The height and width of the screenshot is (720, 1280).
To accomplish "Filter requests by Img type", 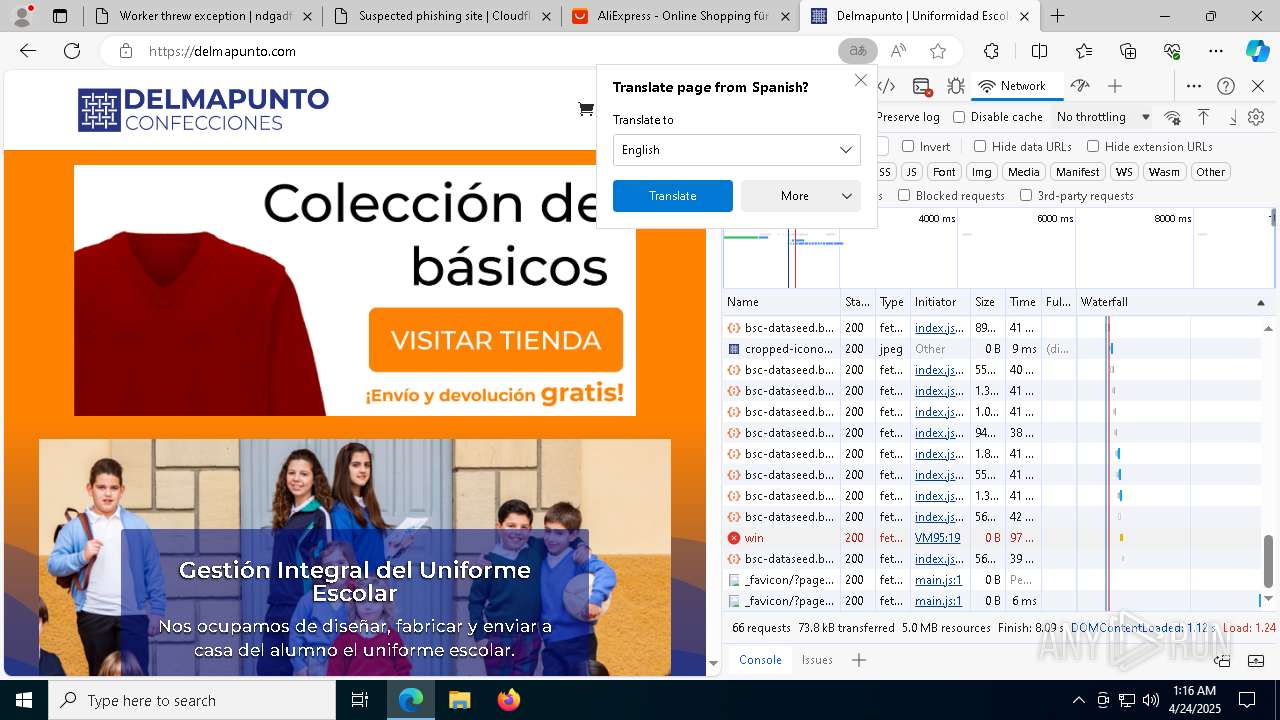I will 982,172.
